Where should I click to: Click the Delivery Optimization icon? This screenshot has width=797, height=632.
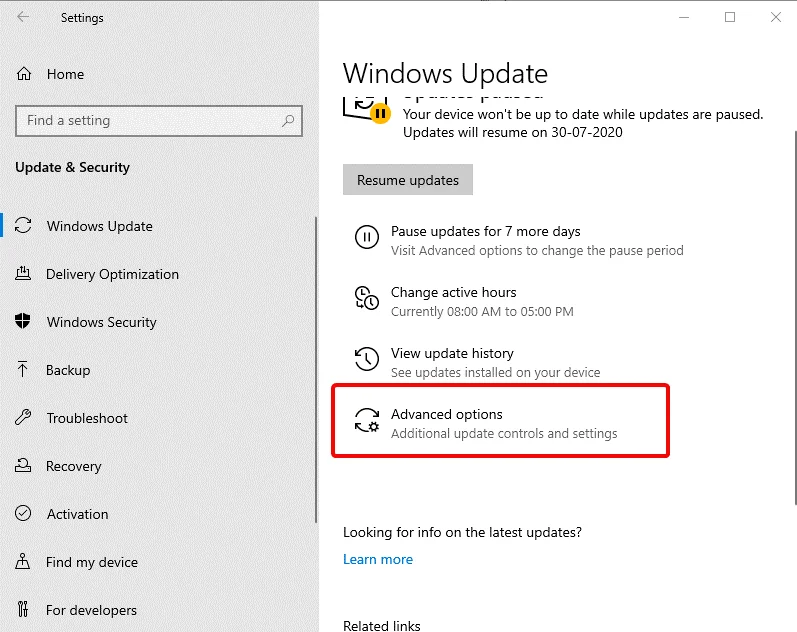tap(23, 274)
